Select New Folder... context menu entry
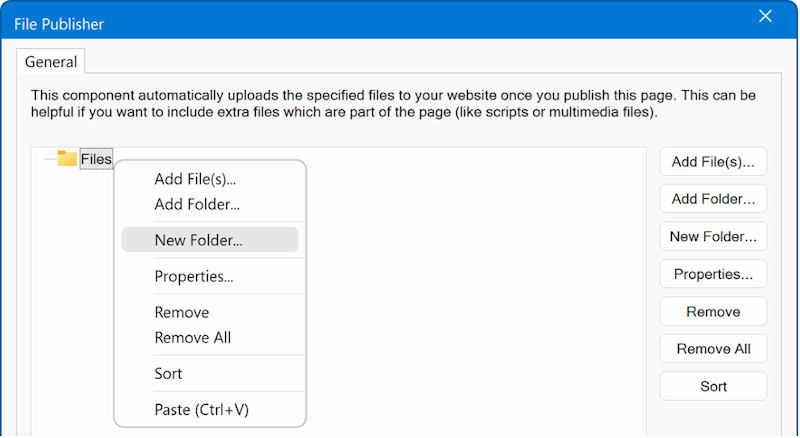This screenshot has width=800, height=438. pos(198,240)
